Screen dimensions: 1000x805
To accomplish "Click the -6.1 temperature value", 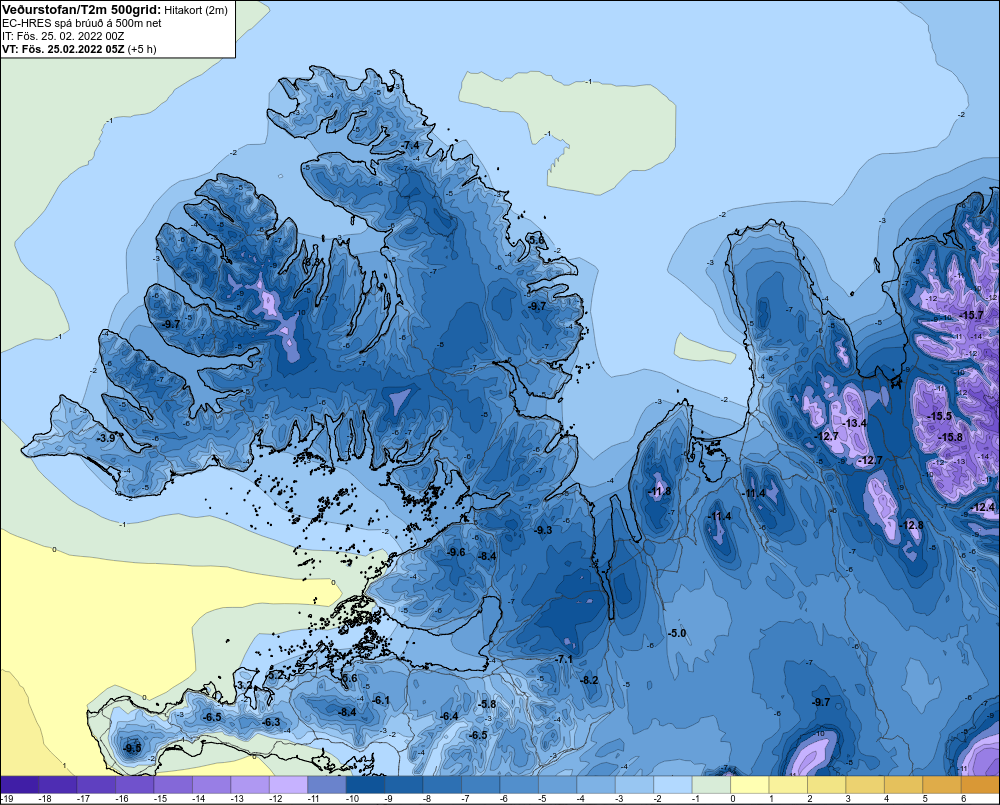I will (381, 700).
